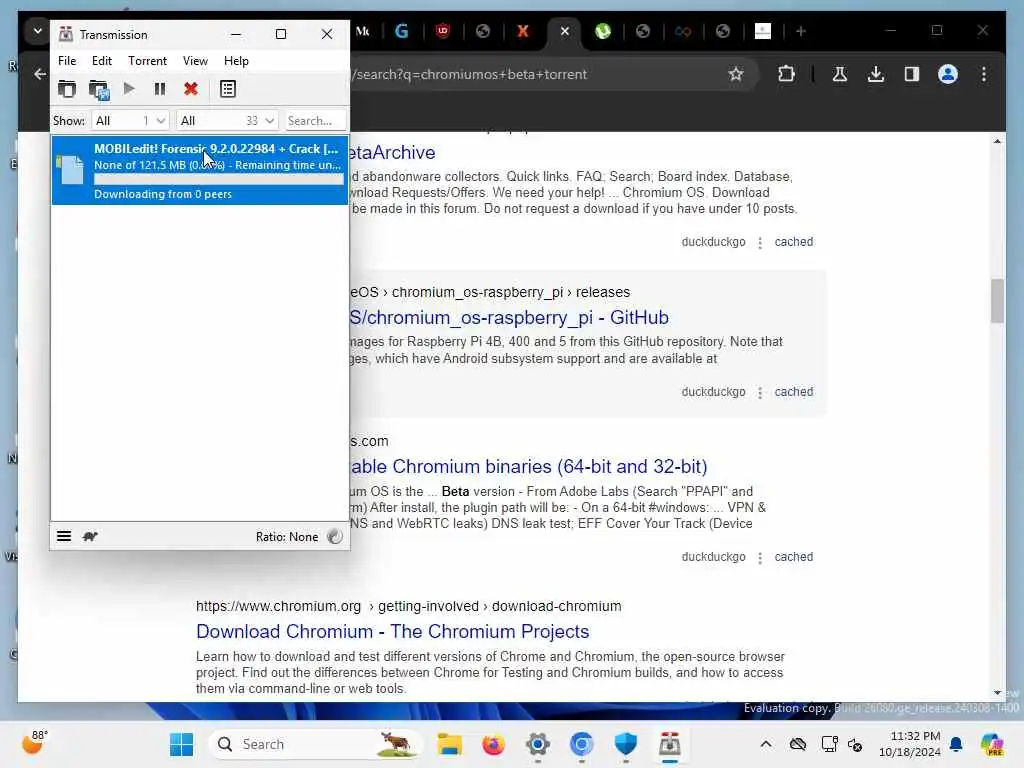The image size is (1024, 768).
Task: Click the browser address bar URL
Action: pyautogui.click(x=470, y=74)
